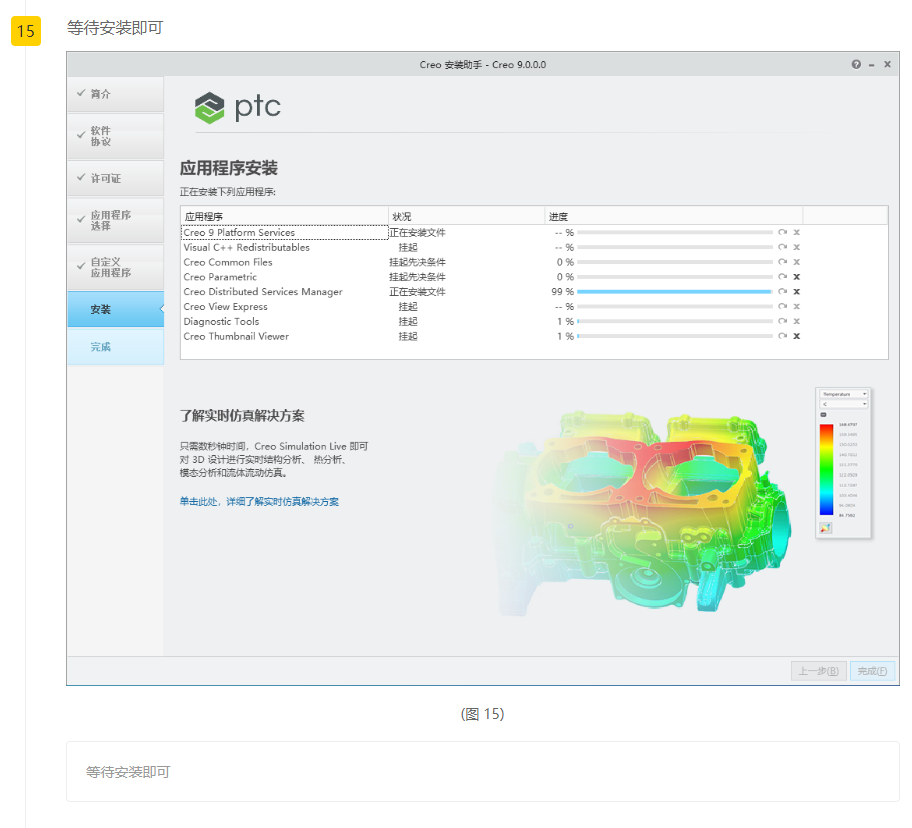Click the PTC logo
Viewport: 912px width, 828px height.
click(x=237, y=108)
